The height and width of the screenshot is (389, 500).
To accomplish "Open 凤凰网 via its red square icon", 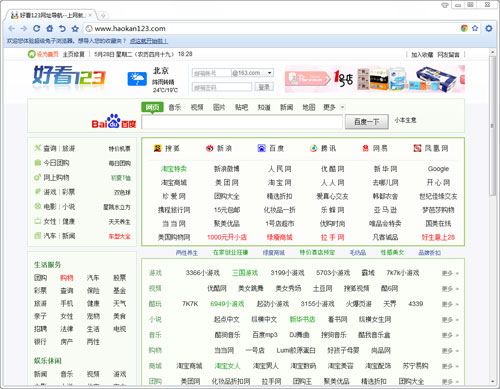I will point(417,148).
